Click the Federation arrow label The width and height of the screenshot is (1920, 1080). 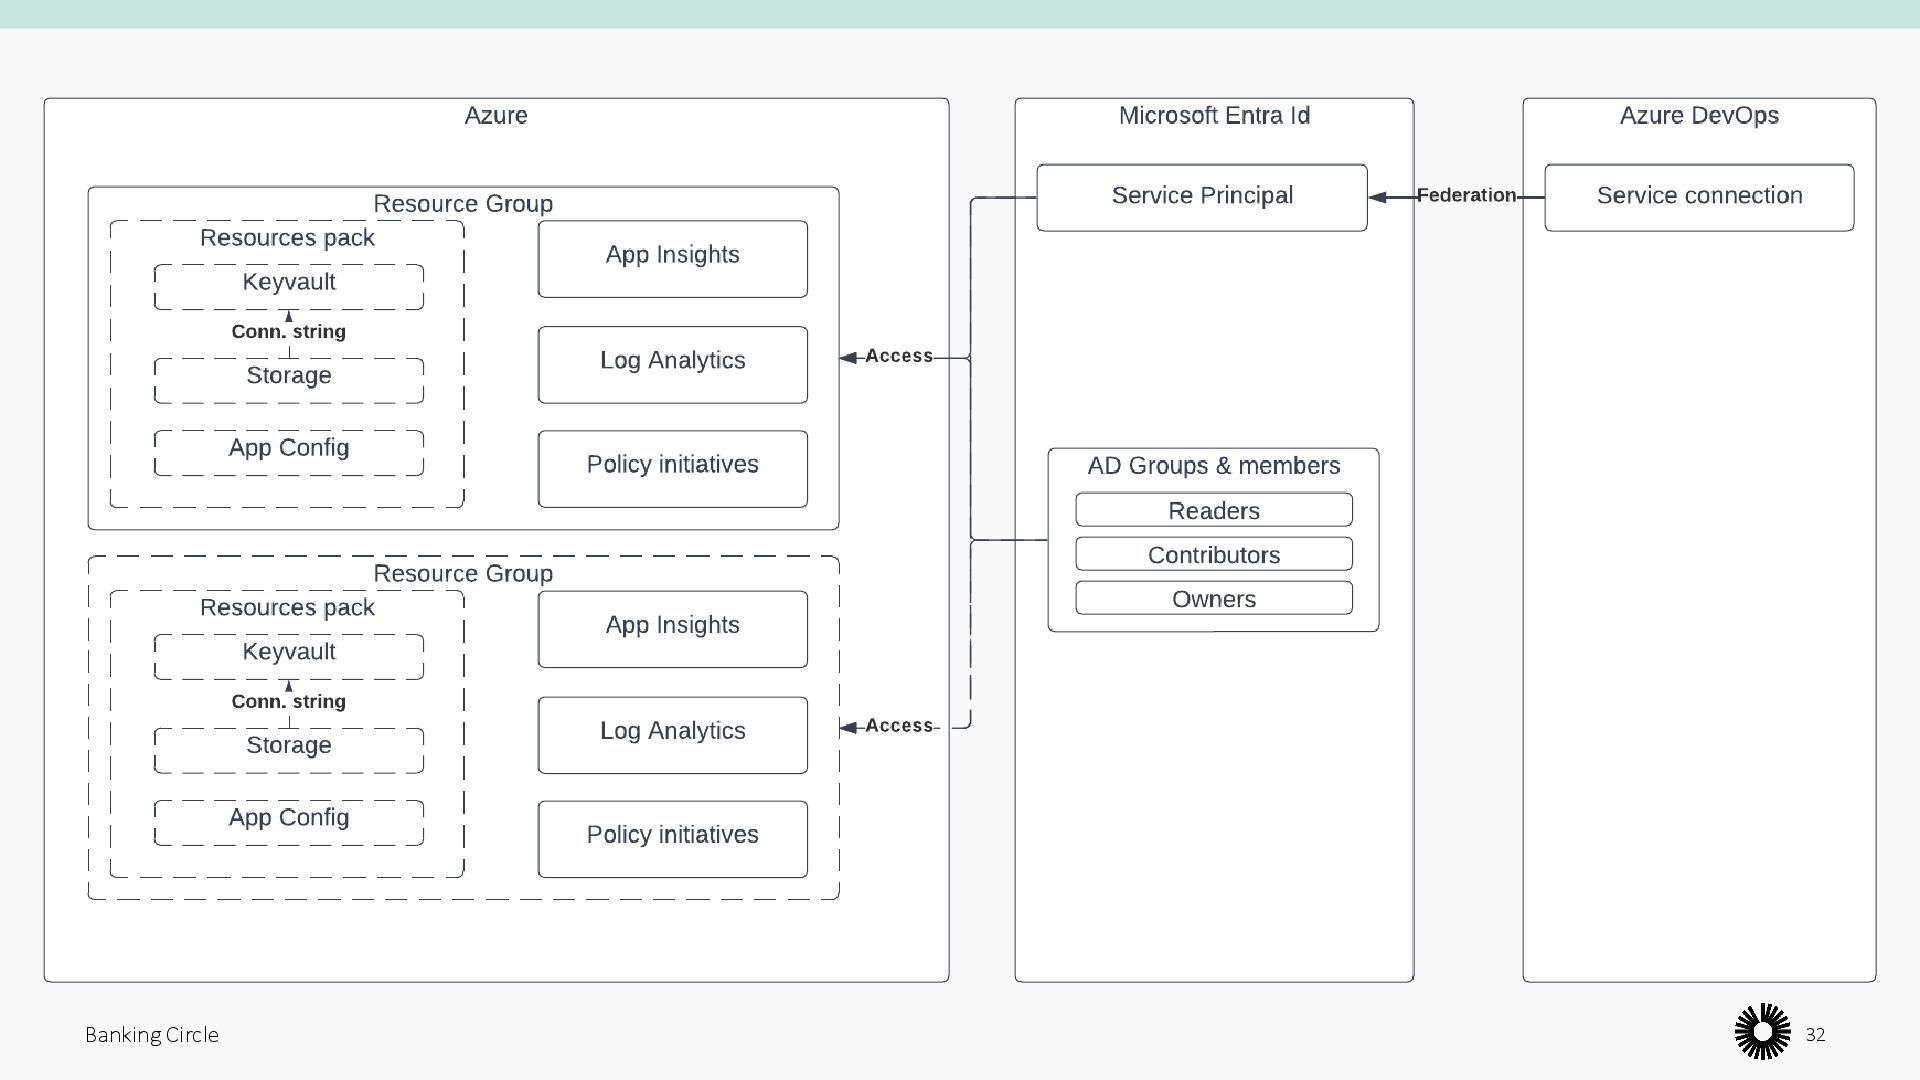(x=1465, y=196)
